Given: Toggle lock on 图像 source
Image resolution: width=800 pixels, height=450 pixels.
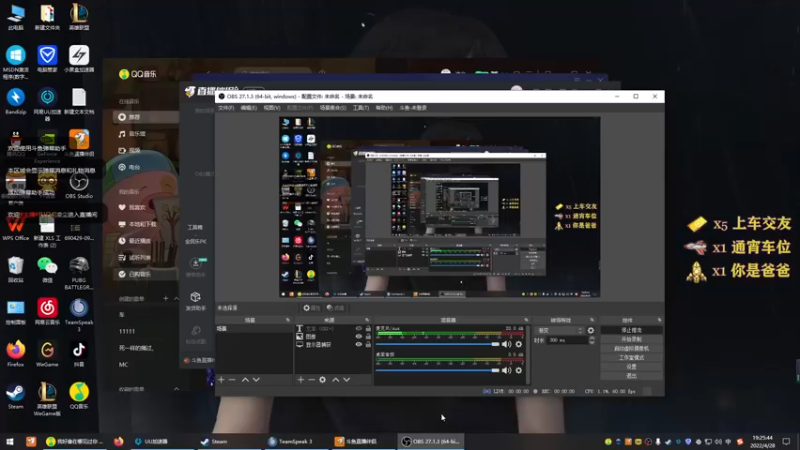Looking at the screenshot, I should tap(368, 337).
